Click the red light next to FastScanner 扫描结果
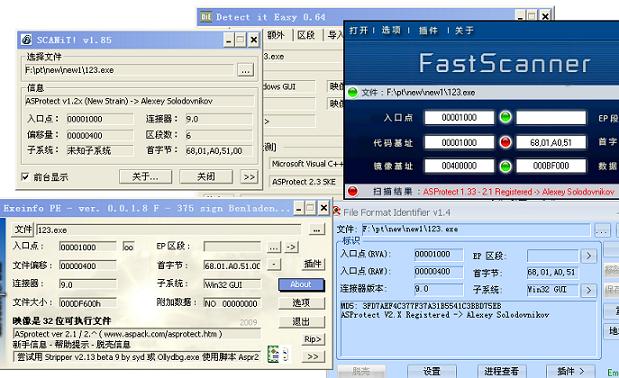The width and height of the screenshot is (619, 378). tap(353, 191)
